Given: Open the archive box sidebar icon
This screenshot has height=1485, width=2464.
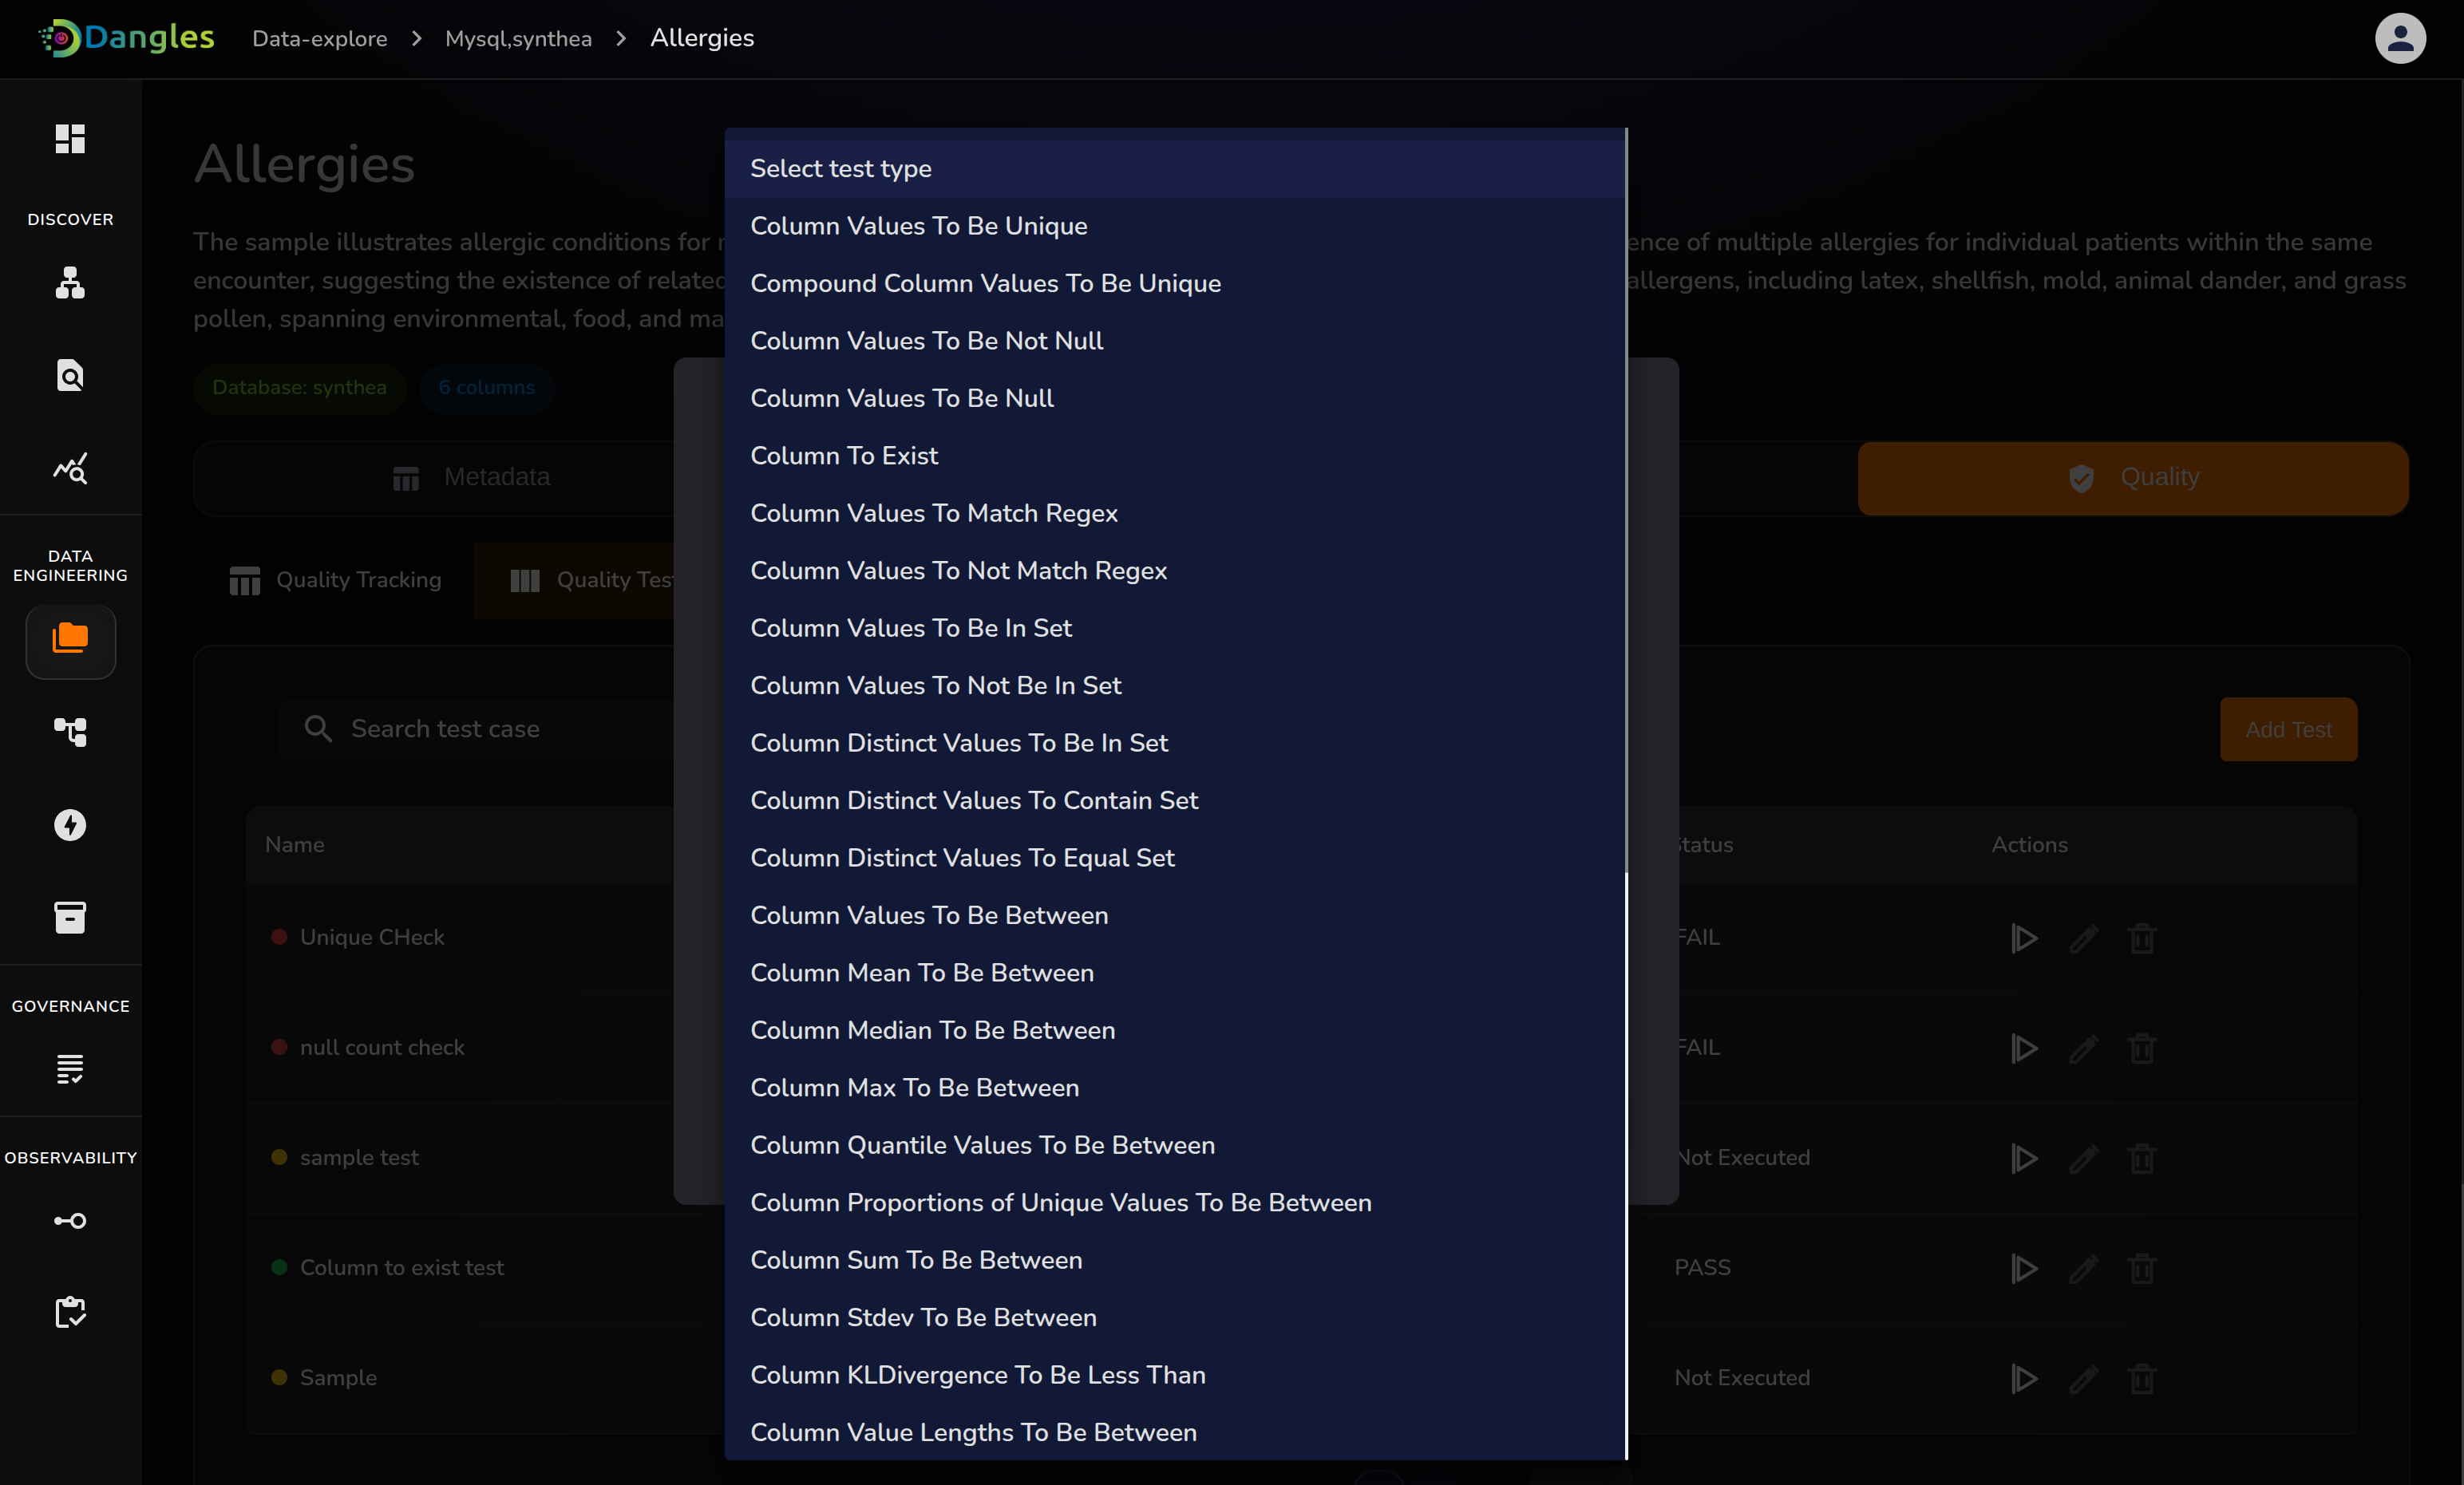Looking at the screenshot, I should [x=70, y=917].
